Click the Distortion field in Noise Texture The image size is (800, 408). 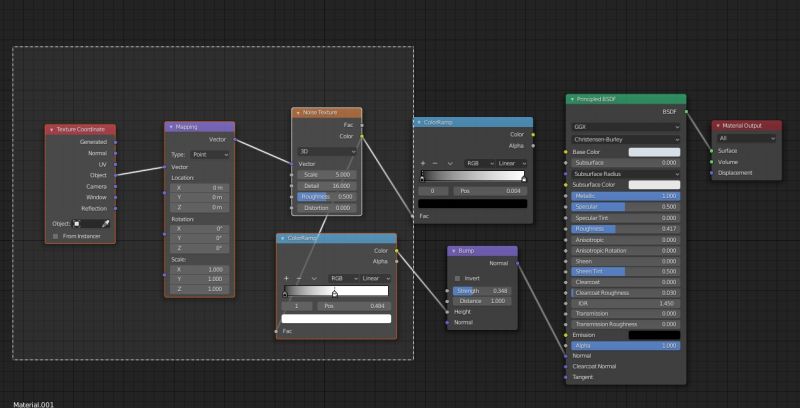pos(327,208)
